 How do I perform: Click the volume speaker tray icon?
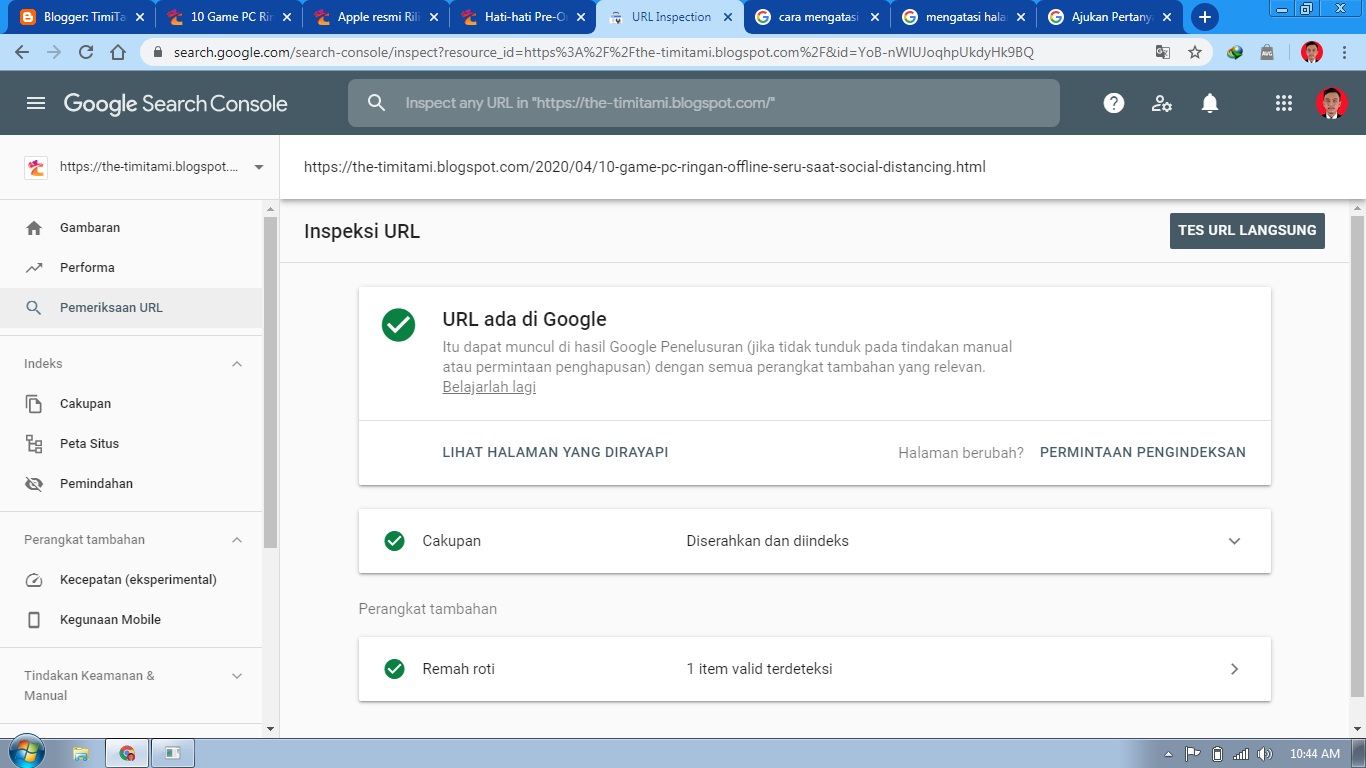[x=1265, y=753]
